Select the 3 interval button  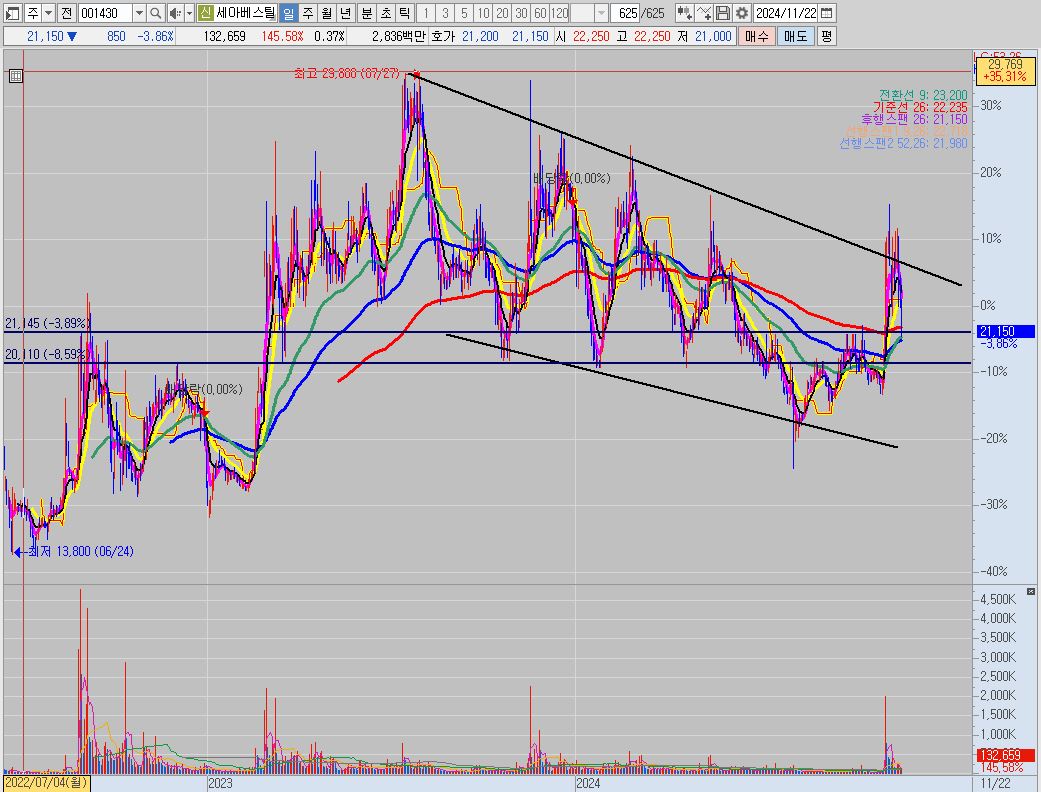point(445,13)
